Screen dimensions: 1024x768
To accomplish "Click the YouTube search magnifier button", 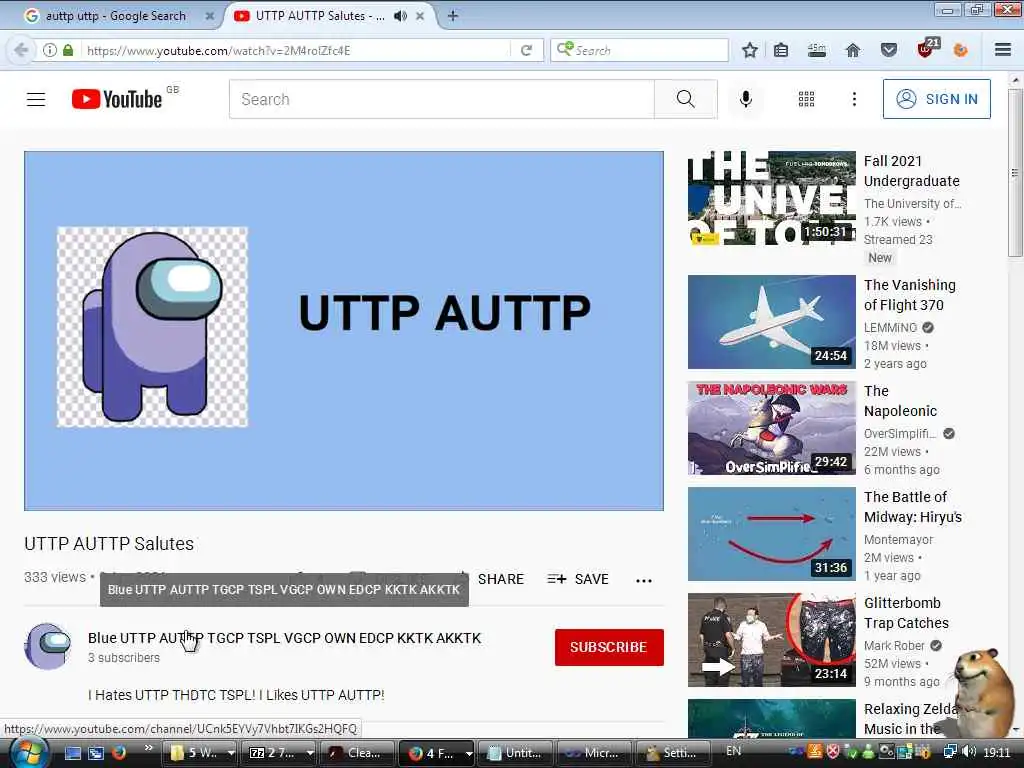I will pyautogui.click(x=686, y=99).
